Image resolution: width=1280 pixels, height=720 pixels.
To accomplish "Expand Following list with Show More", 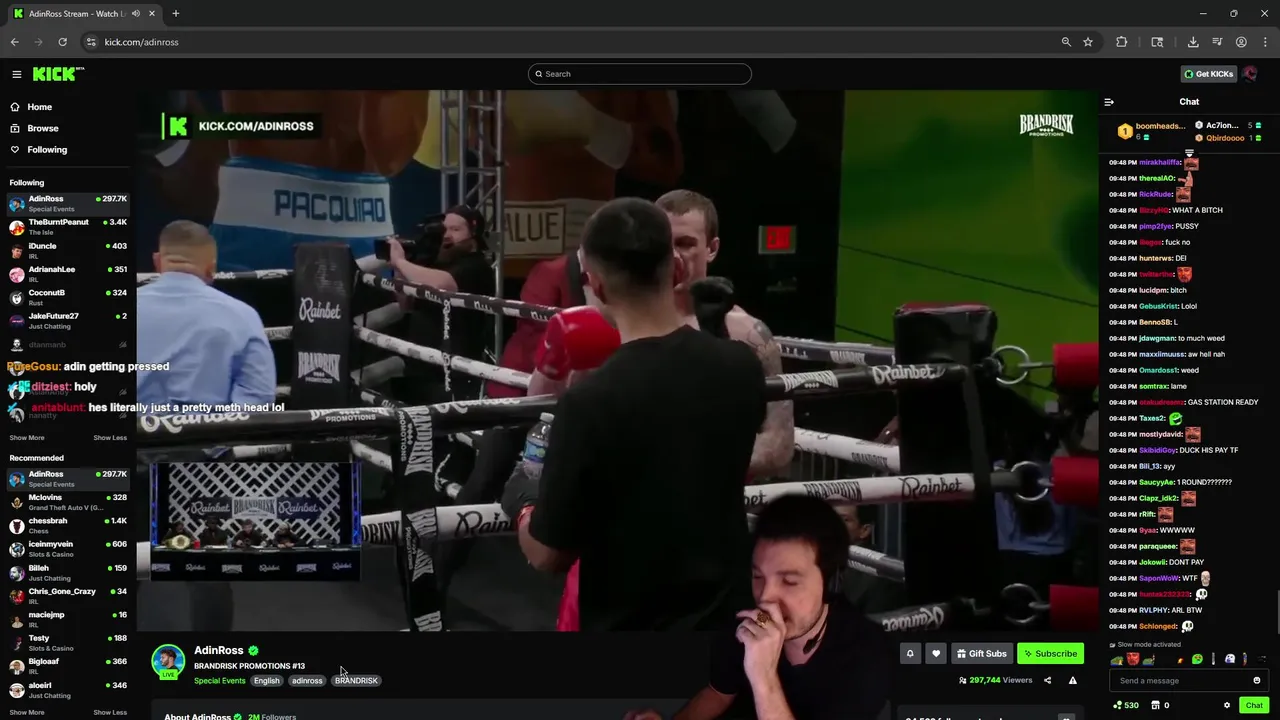I will (27, 437).
